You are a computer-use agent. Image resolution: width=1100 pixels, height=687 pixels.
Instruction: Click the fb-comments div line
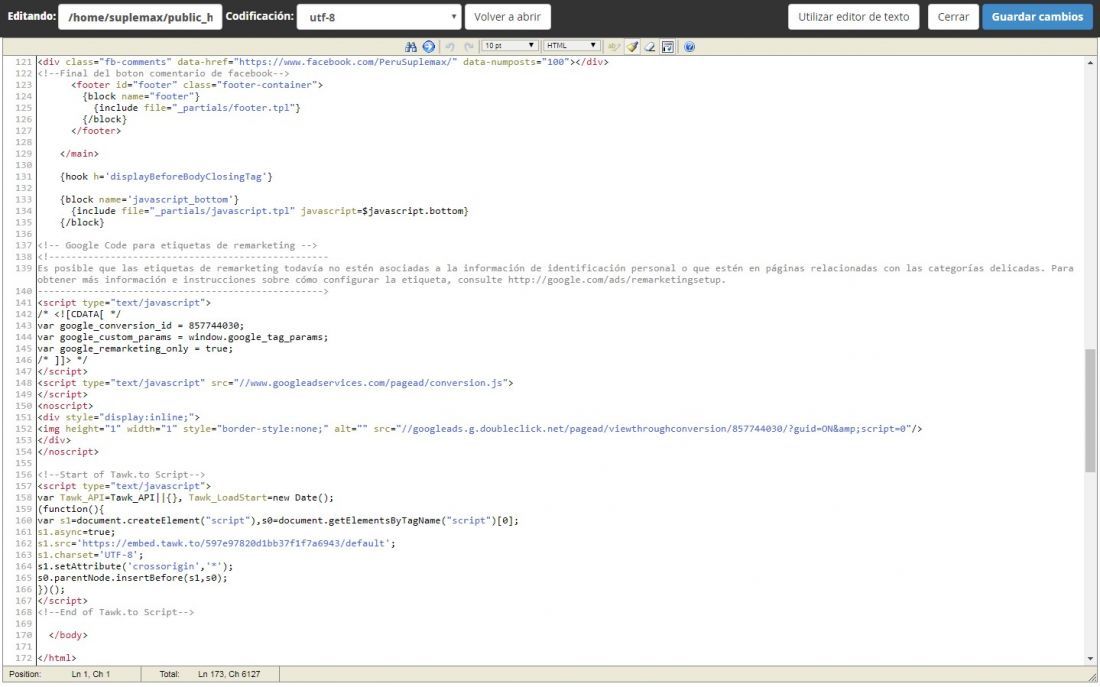(x=323, y=62)
